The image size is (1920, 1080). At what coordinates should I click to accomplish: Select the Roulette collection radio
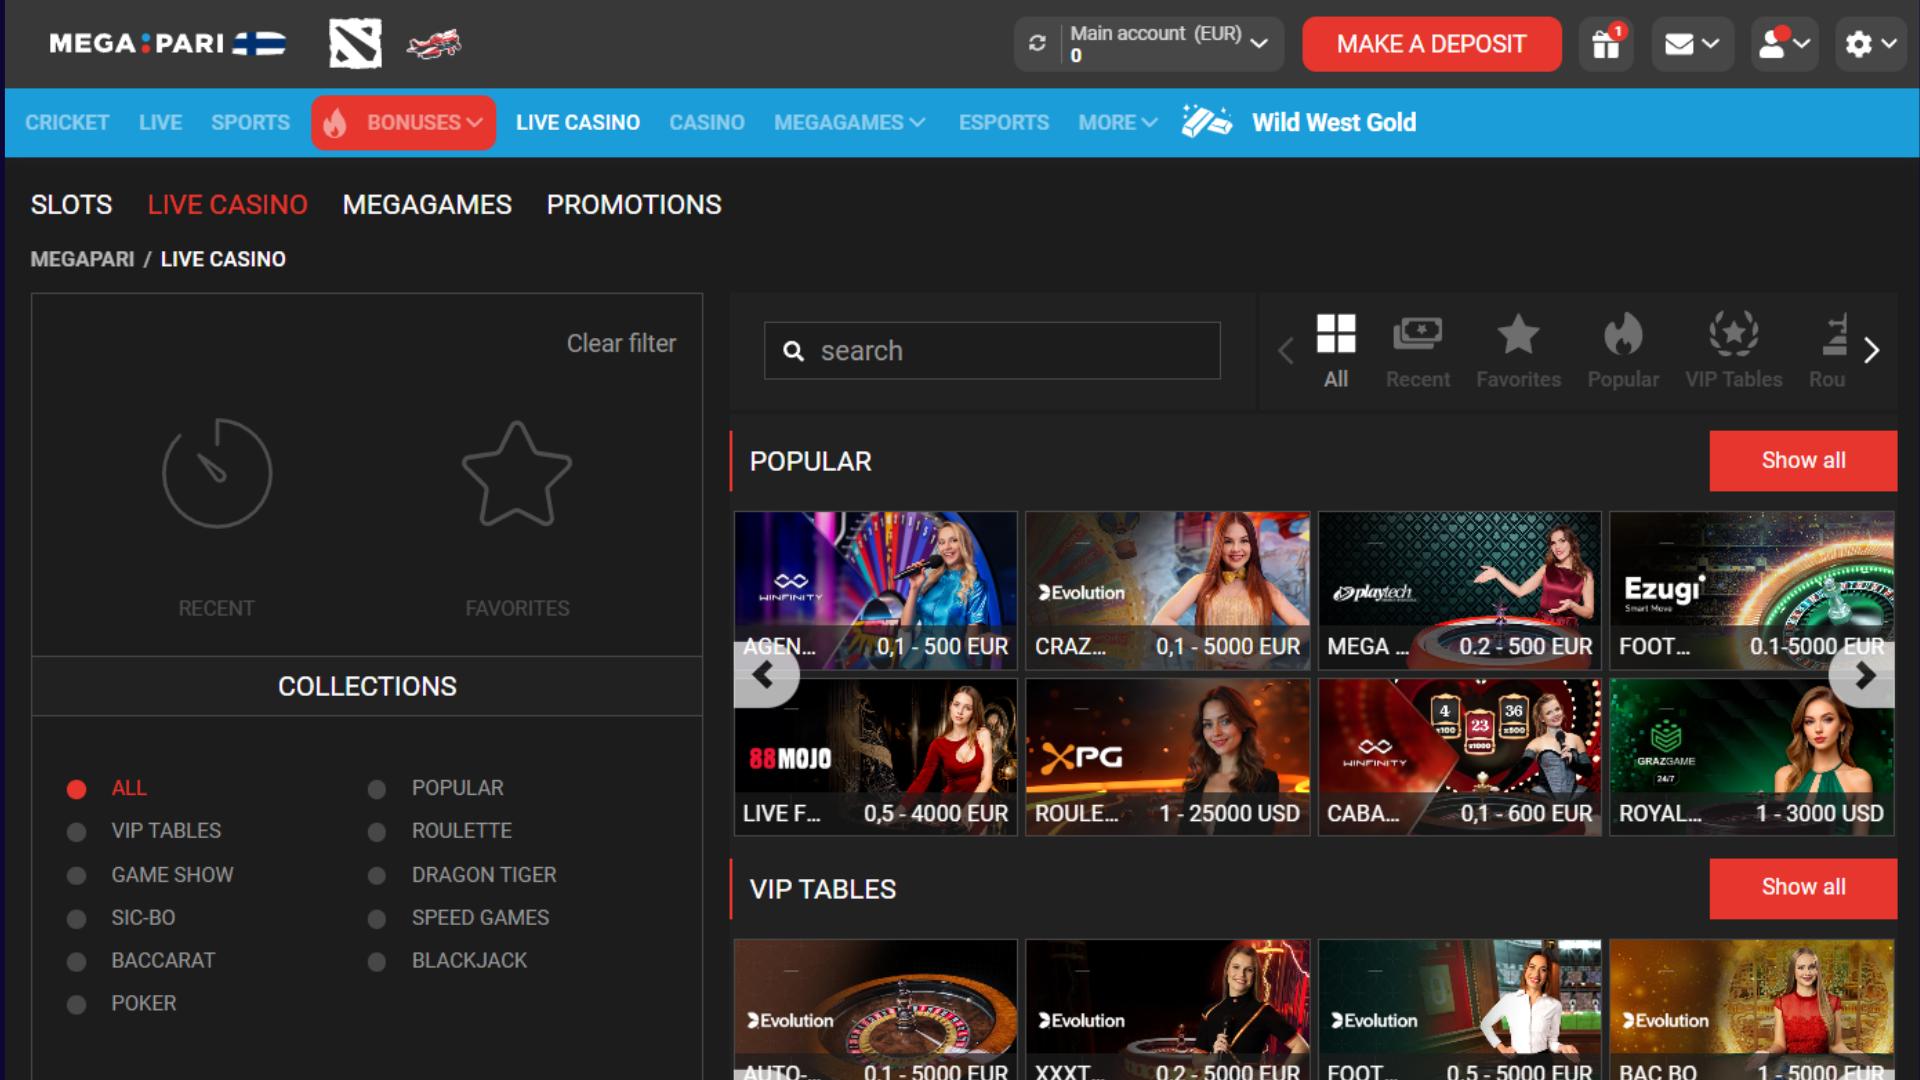pos(377,832)
